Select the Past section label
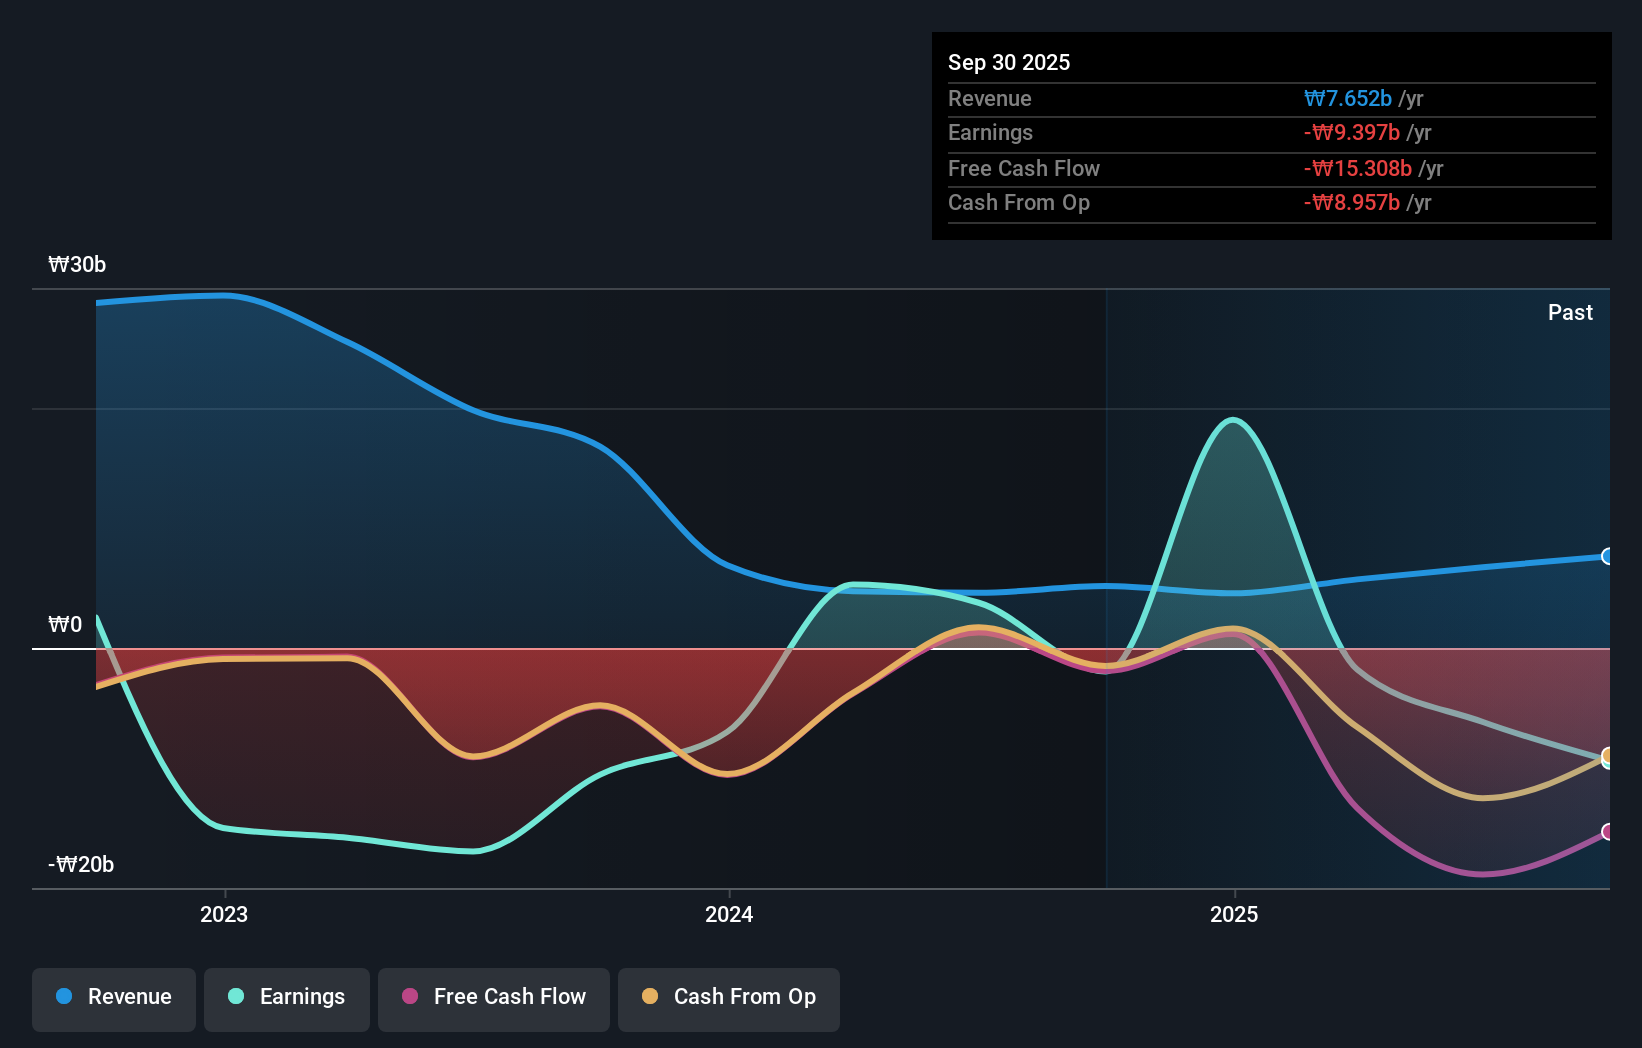This screenshot has width=1642, height=1048. click(x=1570, y=312)
